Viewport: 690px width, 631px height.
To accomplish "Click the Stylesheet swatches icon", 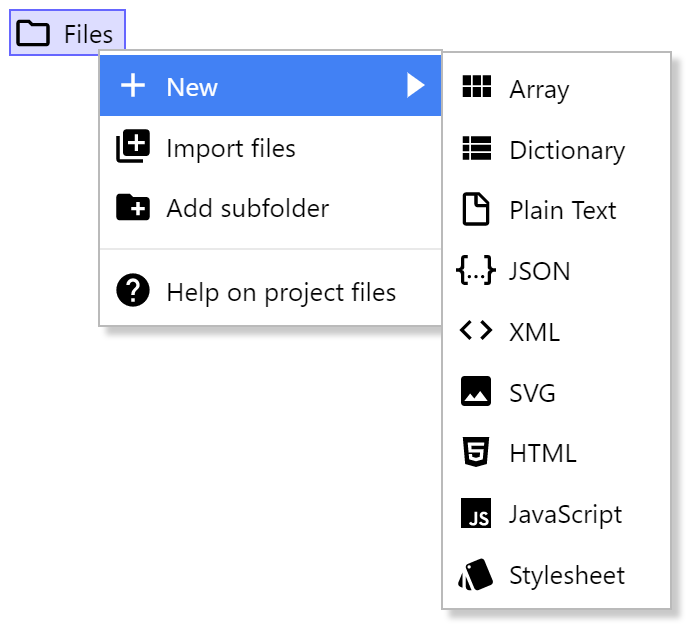I will 476,575.
